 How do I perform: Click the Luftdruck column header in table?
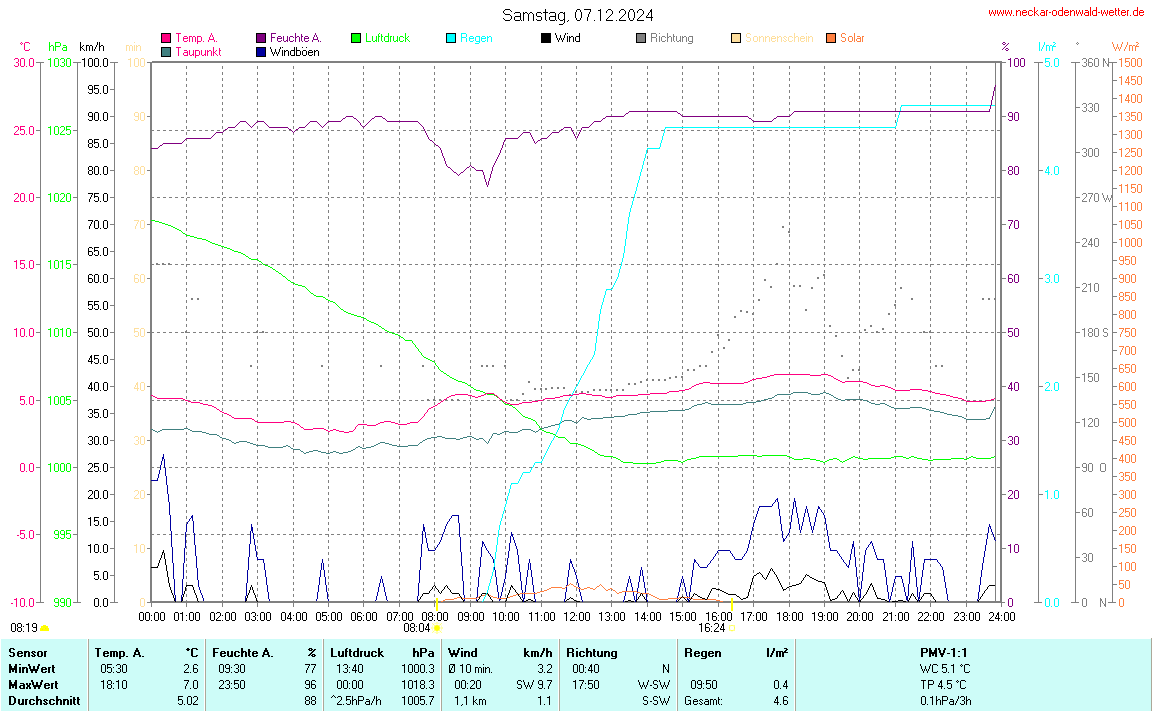(356, 653)
